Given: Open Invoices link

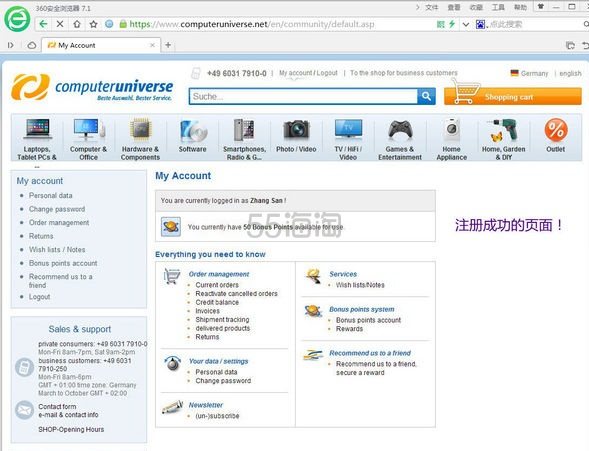Looking at the screenshot, I should (207, 311).
